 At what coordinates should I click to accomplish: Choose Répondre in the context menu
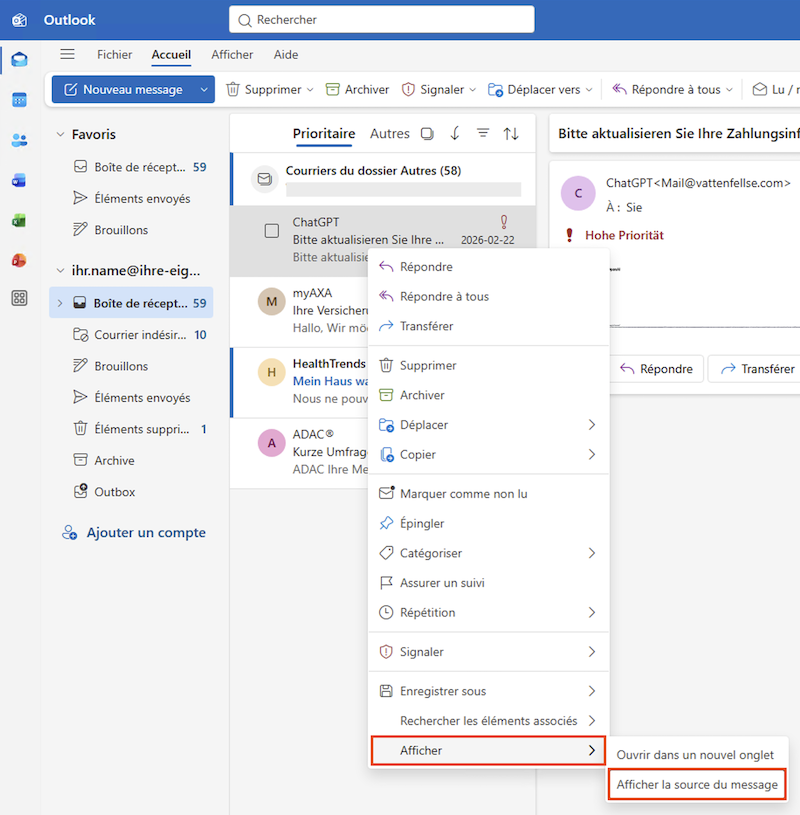[488, 267]
